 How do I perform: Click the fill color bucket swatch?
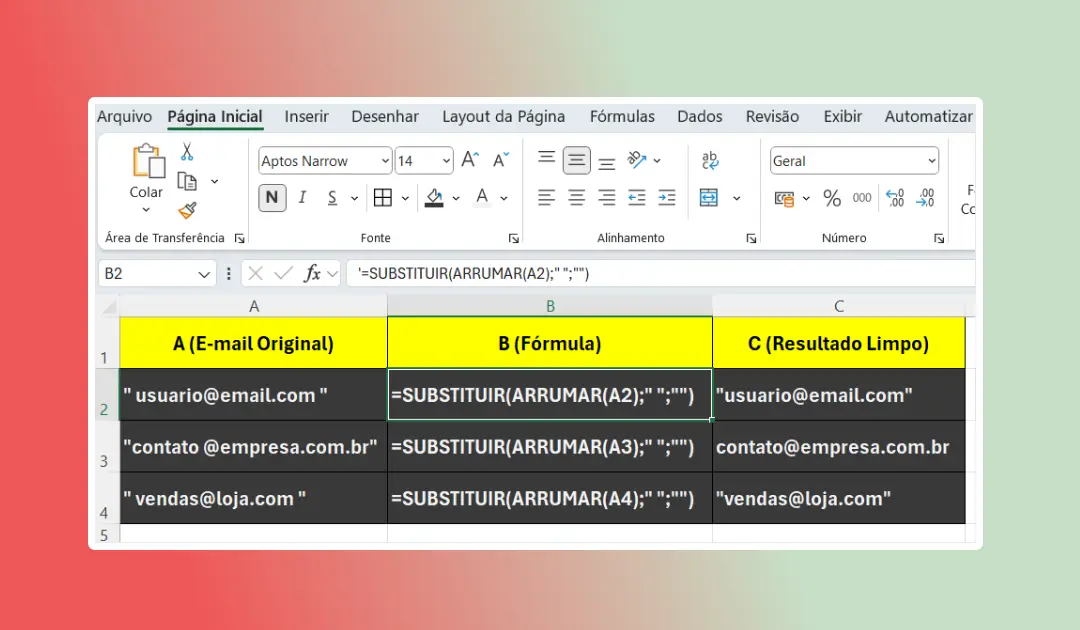[x=434, y=198]
